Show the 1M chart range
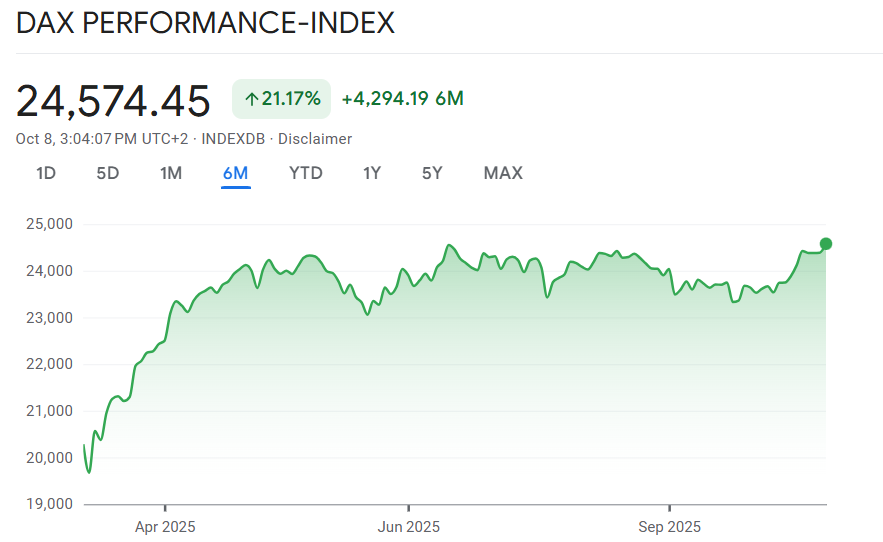The image size is (883, 542). 171,173
